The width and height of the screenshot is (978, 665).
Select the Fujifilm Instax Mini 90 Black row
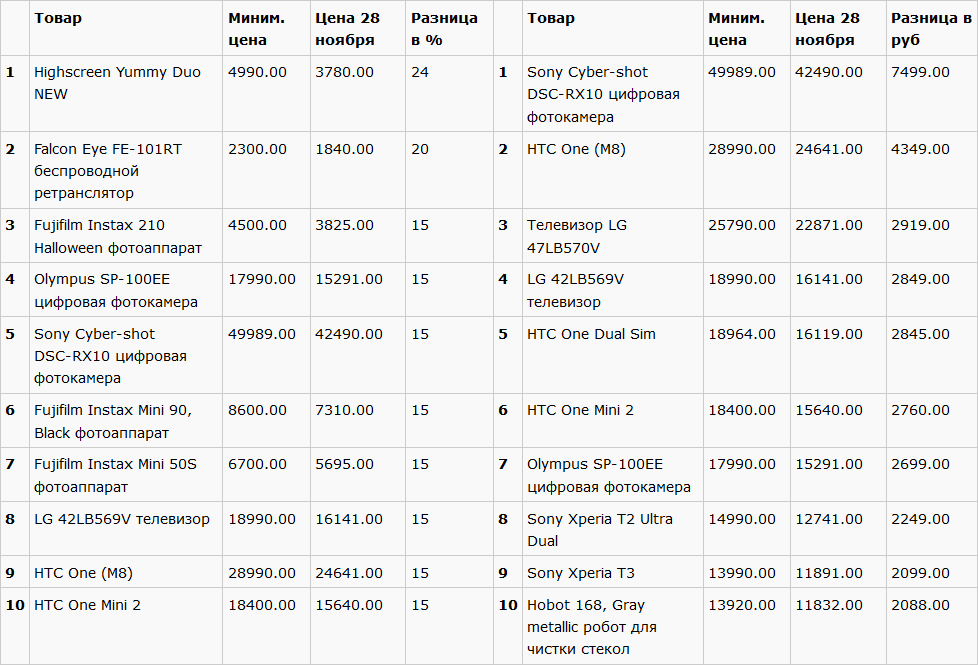tap(112, 421)
